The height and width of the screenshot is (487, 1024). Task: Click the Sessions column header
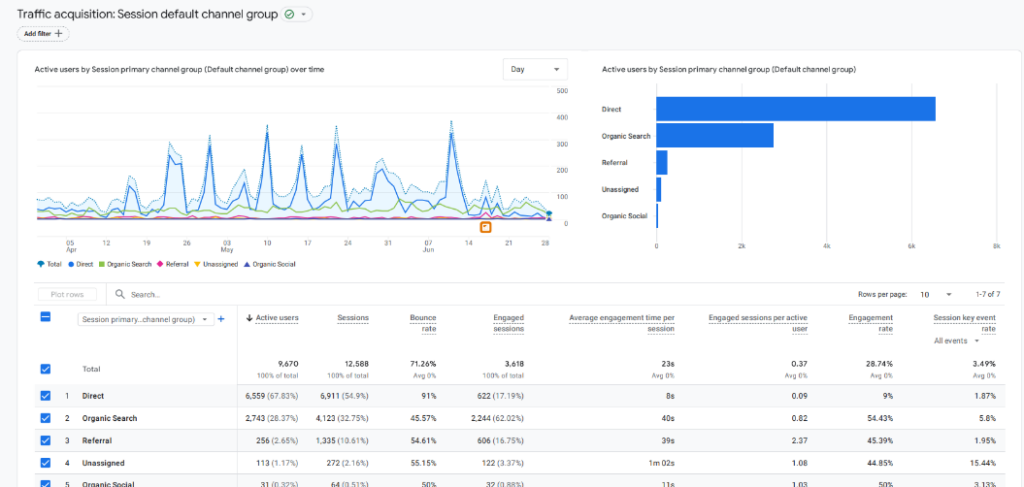[x=353, y=318]
